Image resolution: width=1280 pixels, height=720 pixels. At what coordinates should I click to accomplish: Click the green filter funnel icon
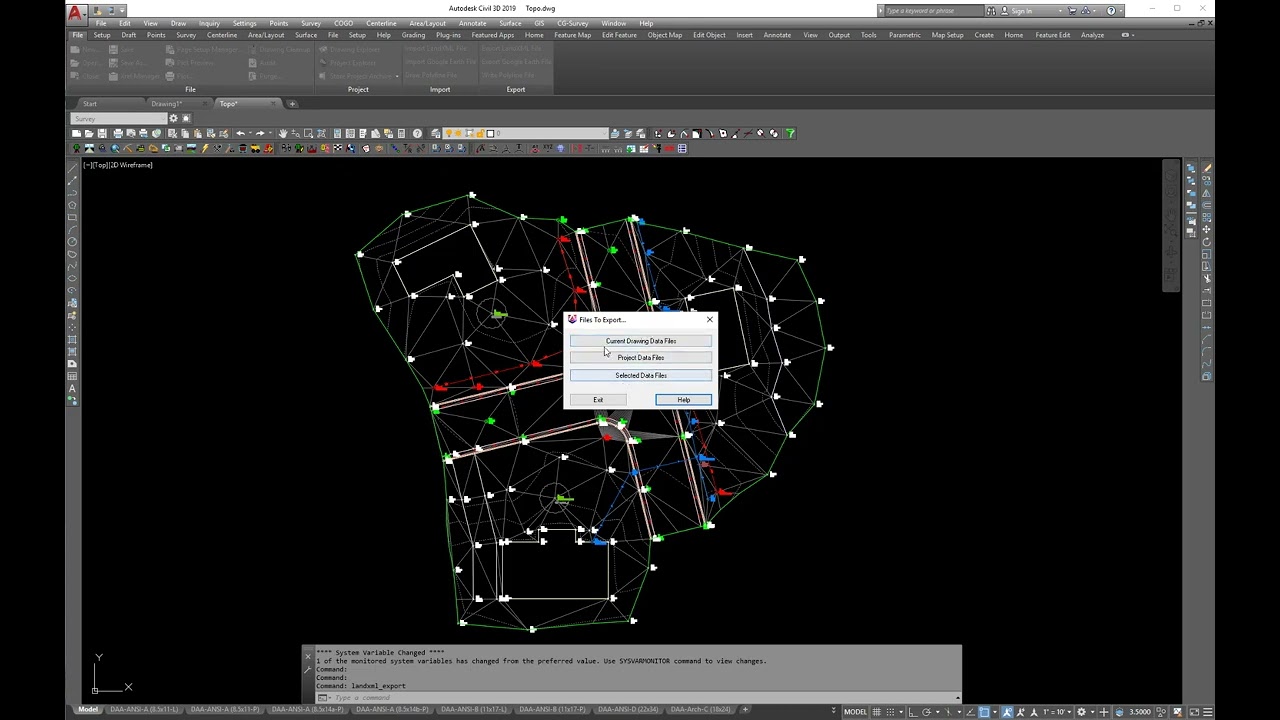(790, 134)
